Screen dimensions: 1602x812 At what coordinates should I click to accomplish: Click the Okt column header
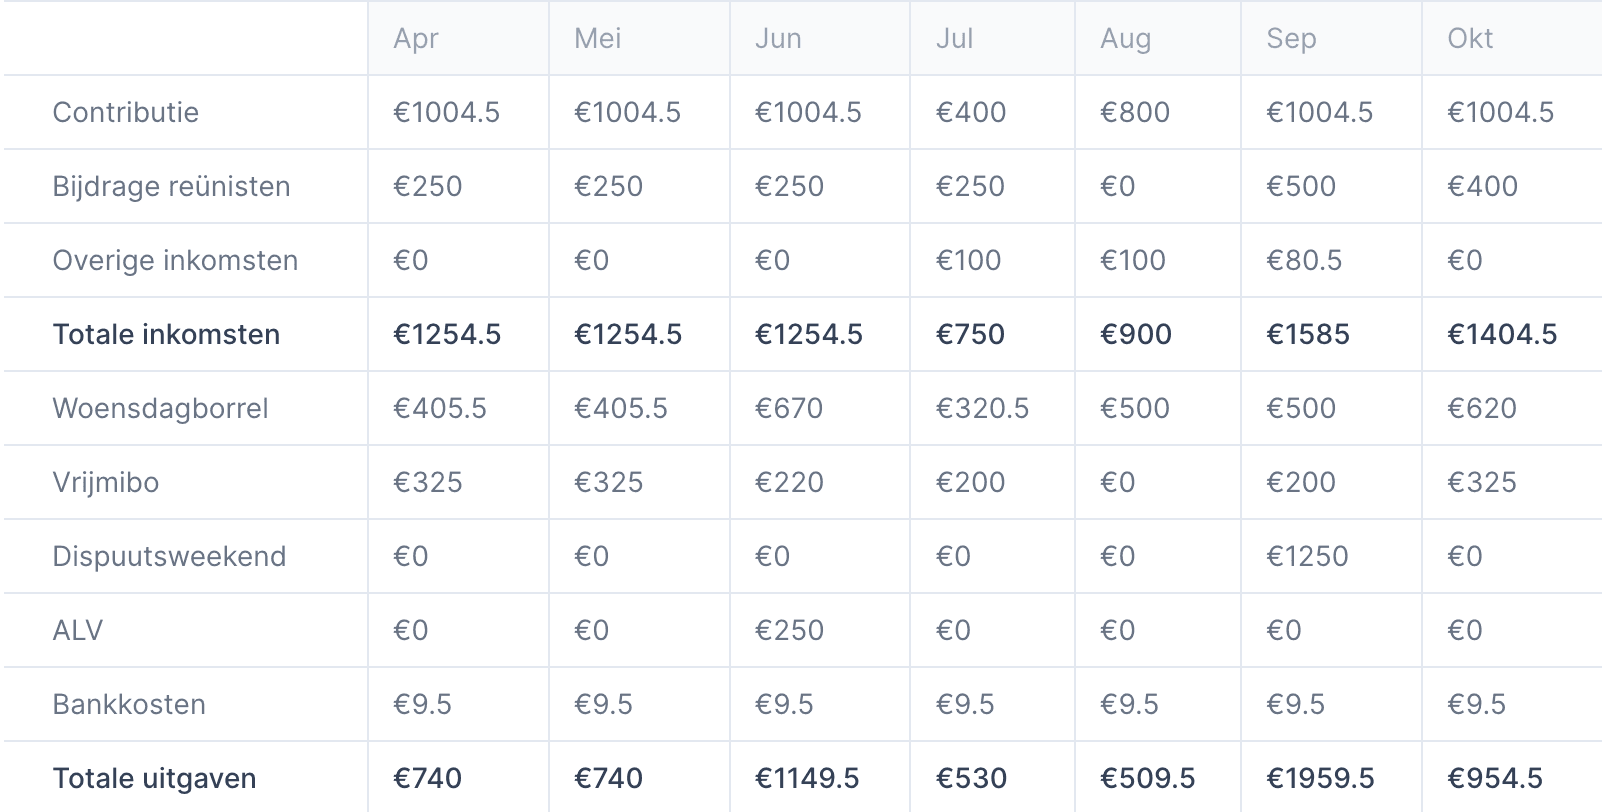pyautogui.click(x=1470, y=38)
